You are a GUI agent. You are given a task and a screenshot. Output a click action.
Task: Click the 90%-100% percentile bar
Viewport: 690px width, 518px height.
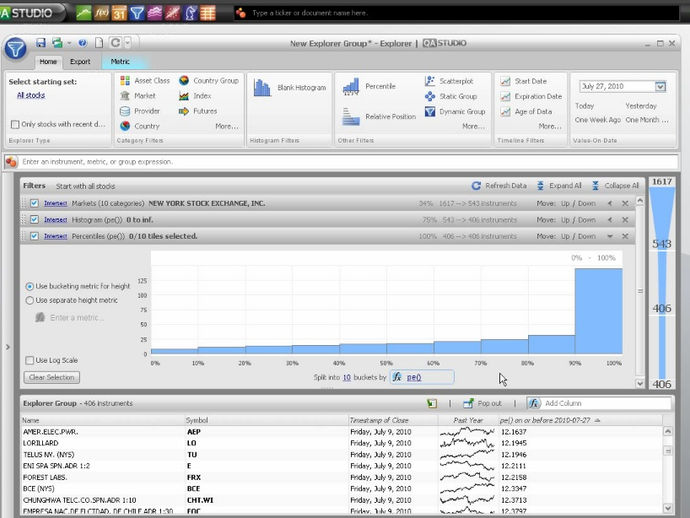click(x=598, y=311)
